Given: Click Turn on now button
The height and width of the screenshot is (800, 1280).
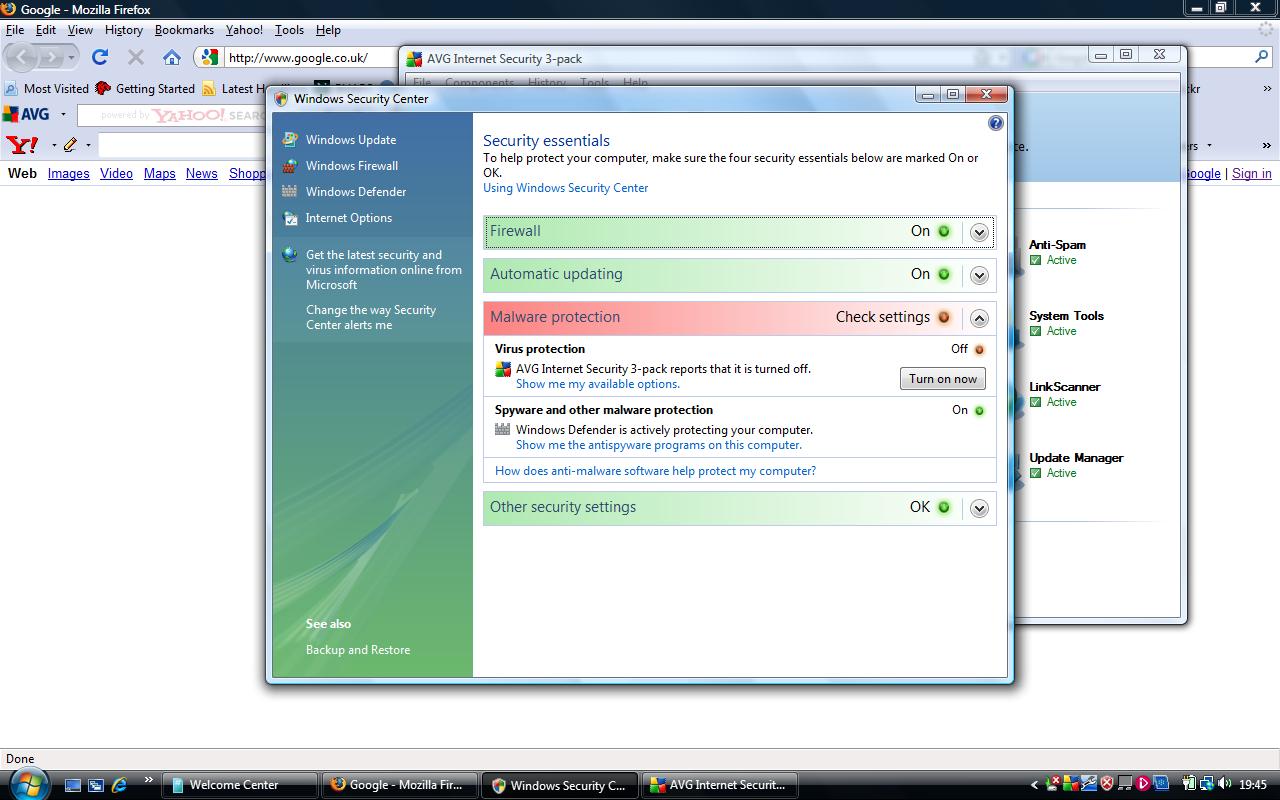Looking at the screenshot, I should click(943, 379).
